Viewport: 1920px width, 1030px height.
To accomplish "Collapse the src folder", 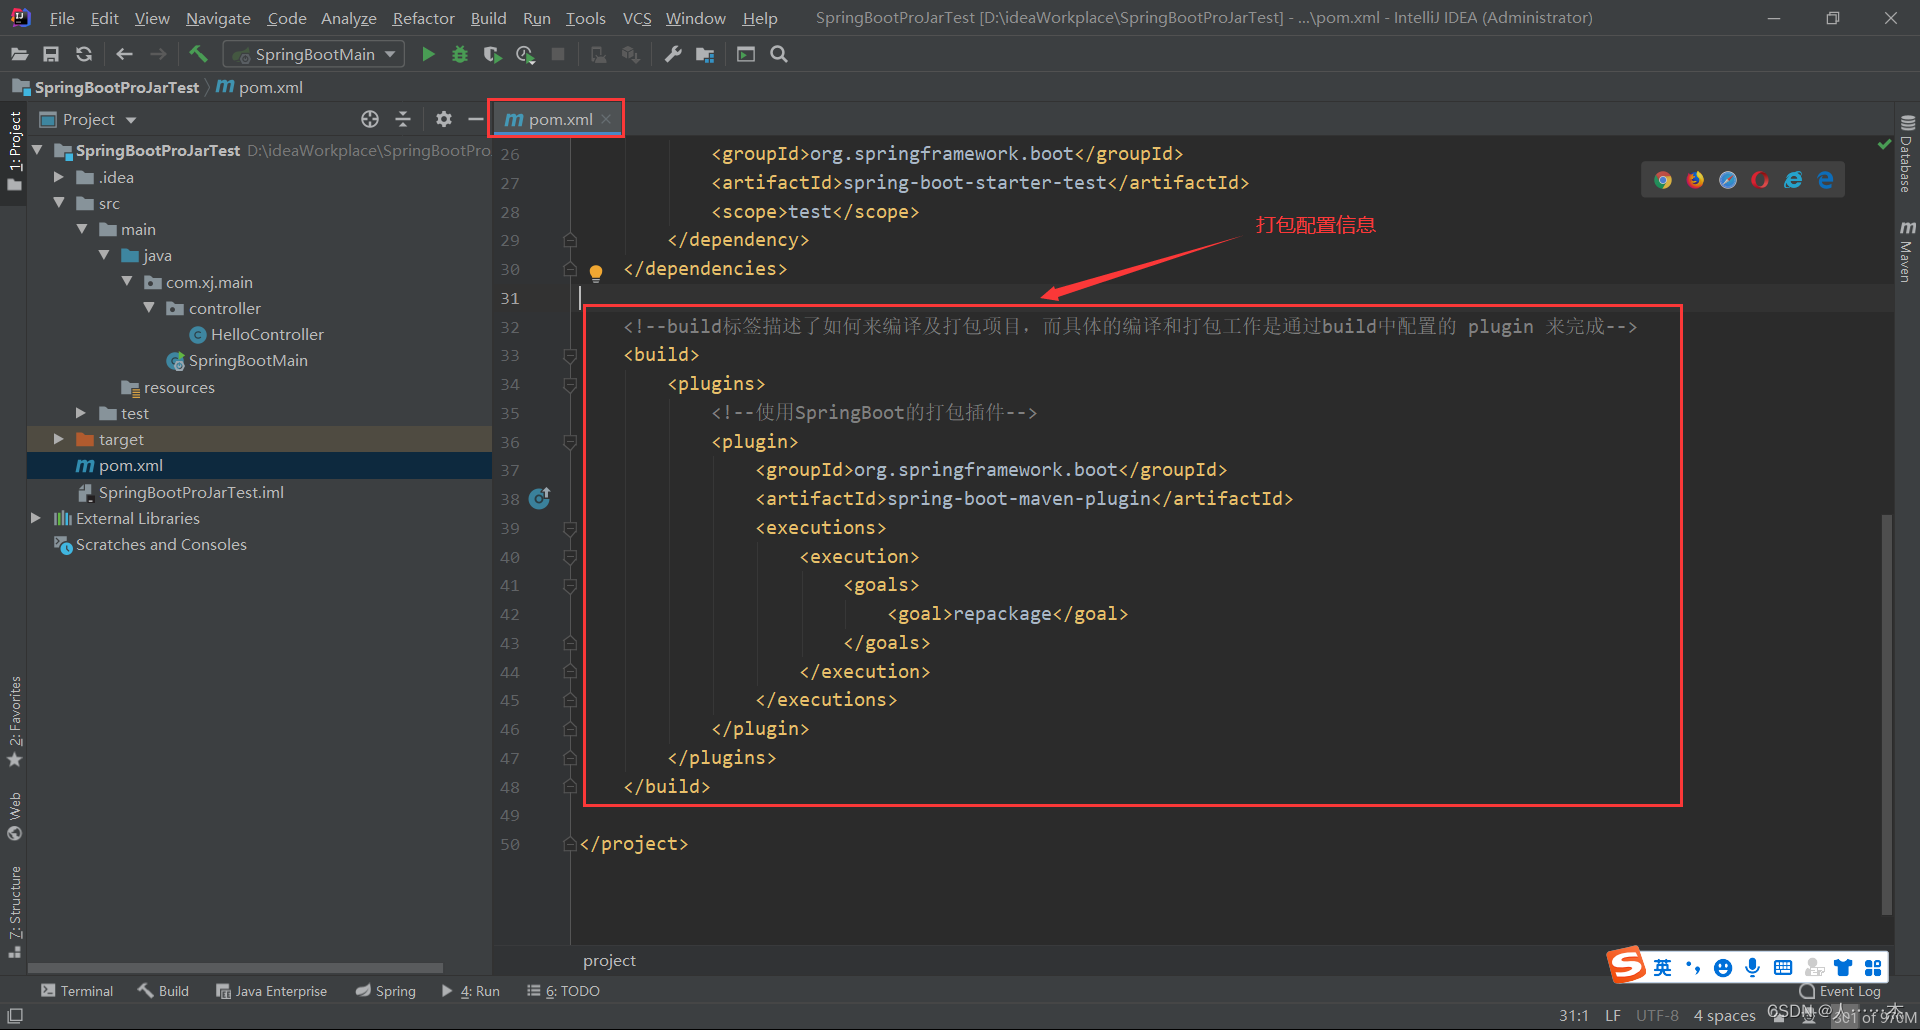I will (59, 203).
